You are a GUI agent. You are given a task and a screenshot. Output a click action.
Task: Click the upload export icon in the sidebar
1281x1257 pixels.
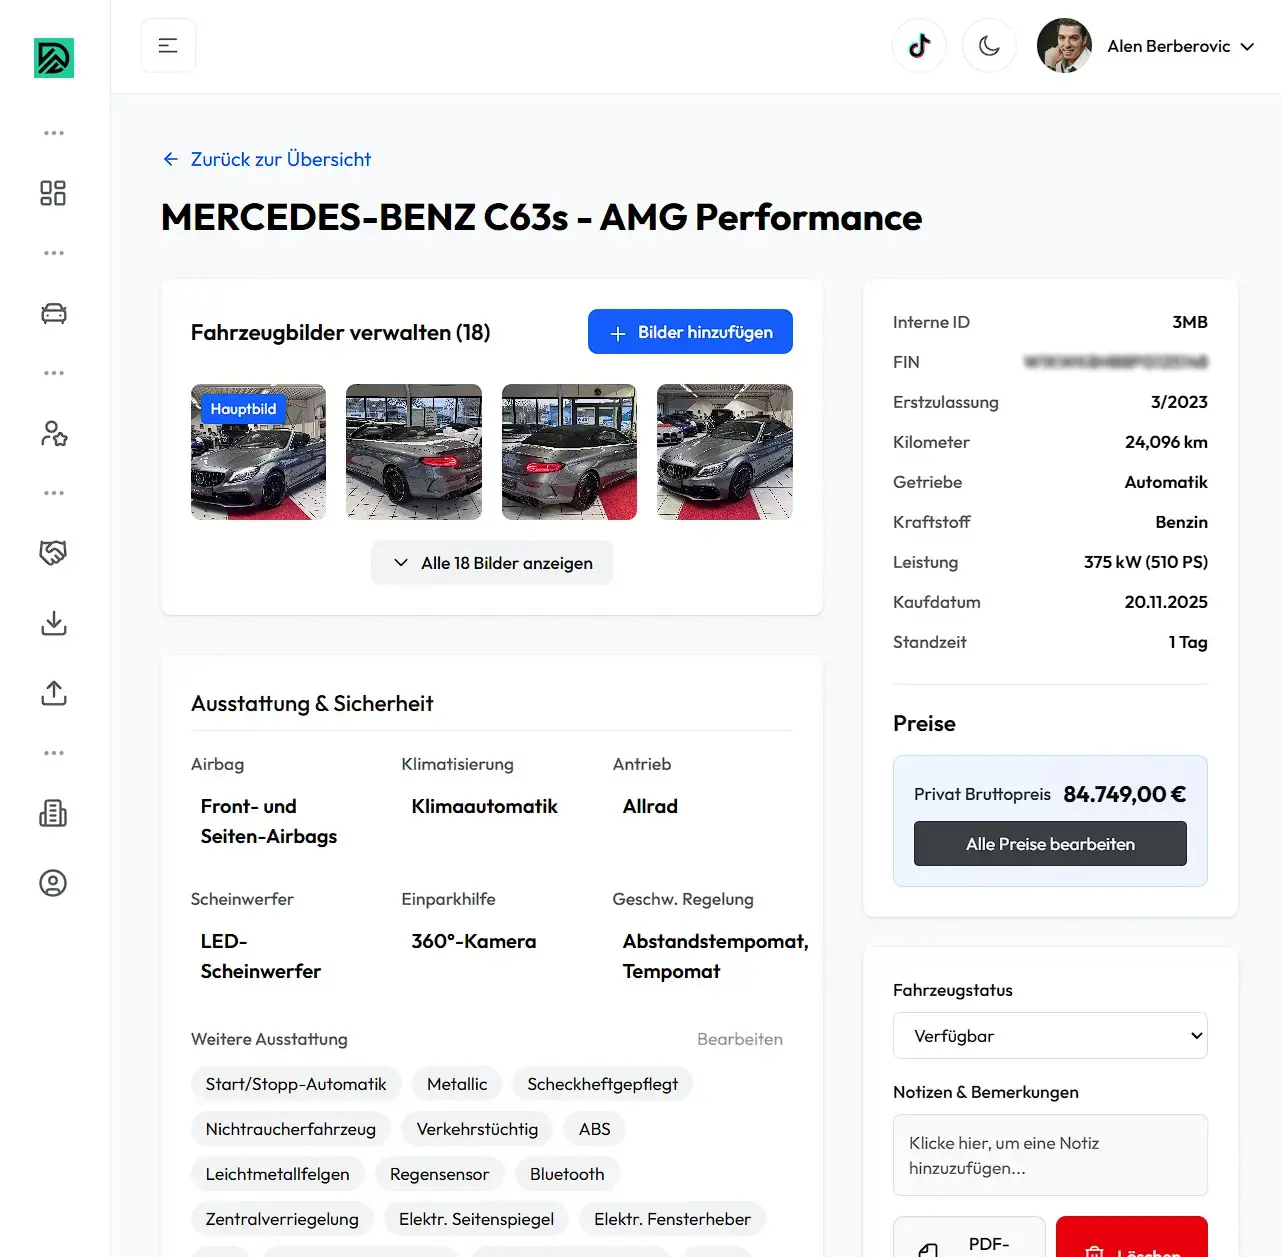(x=53, y=693)
